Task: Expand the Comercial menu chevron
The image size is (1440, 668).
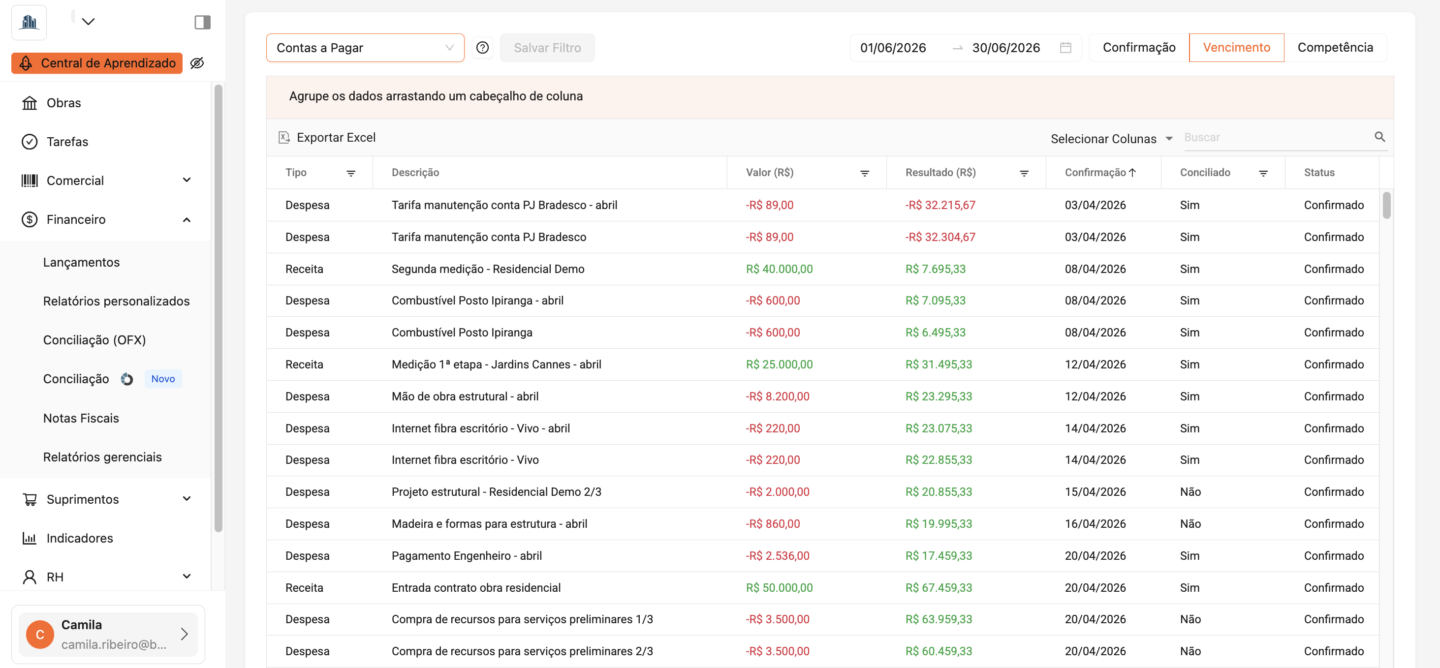Action: point(187,180)
